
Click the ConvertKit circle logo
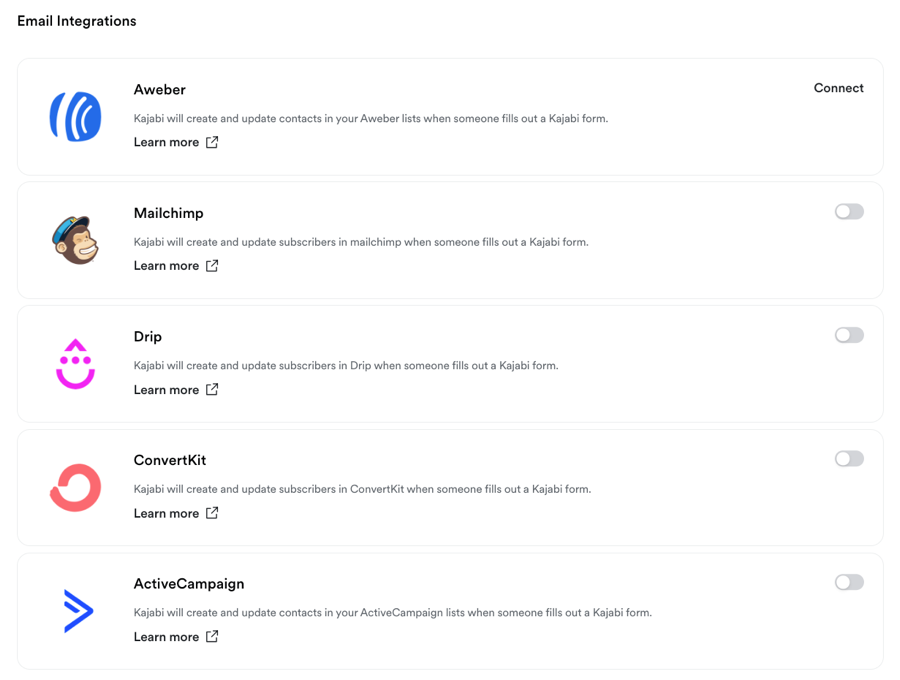pos(76,487)
